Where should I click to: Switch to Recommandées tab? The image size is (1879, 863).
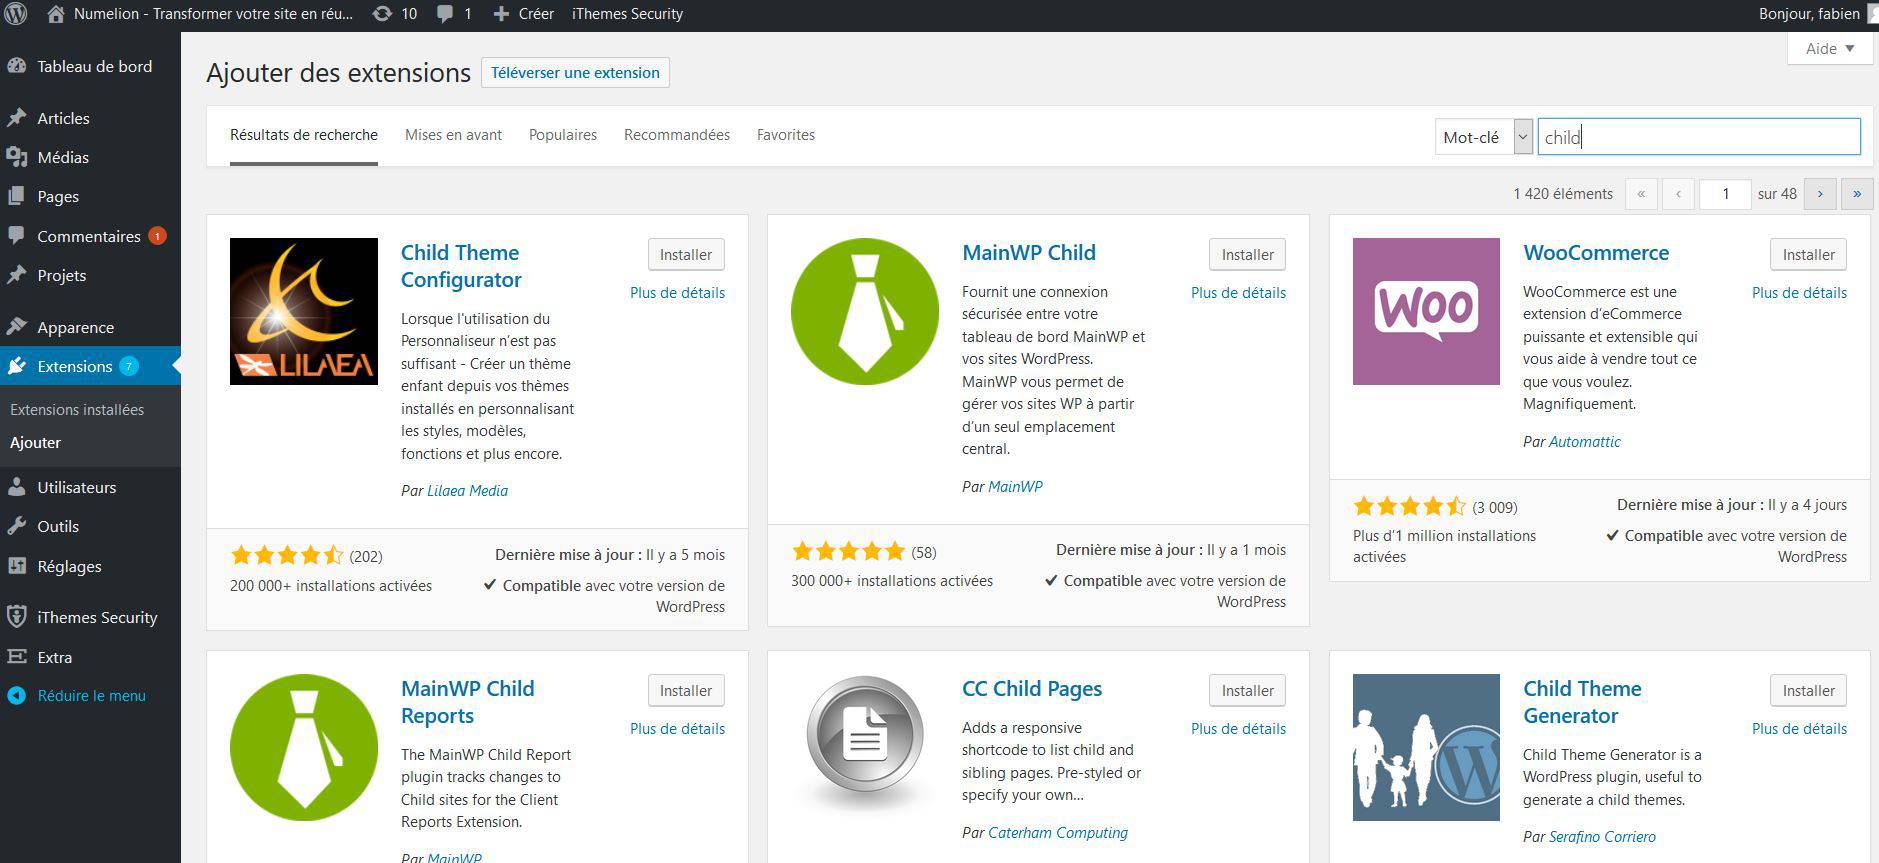(x=677, y=135)
